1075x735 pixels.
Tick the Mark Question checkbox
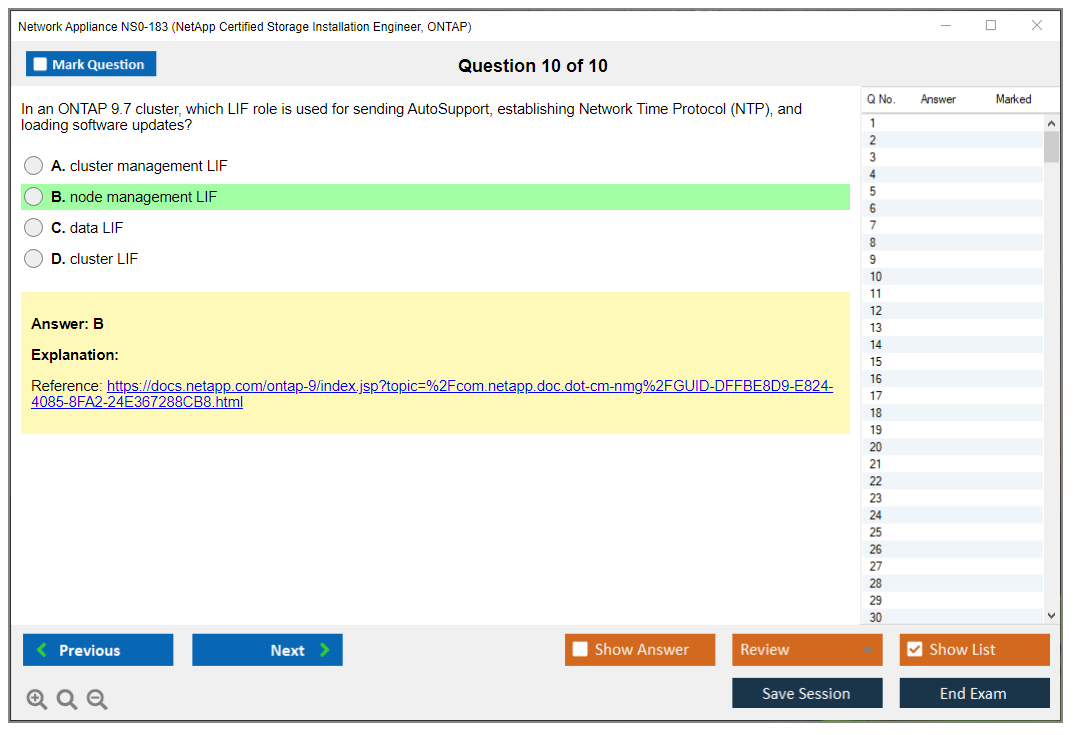41,65
